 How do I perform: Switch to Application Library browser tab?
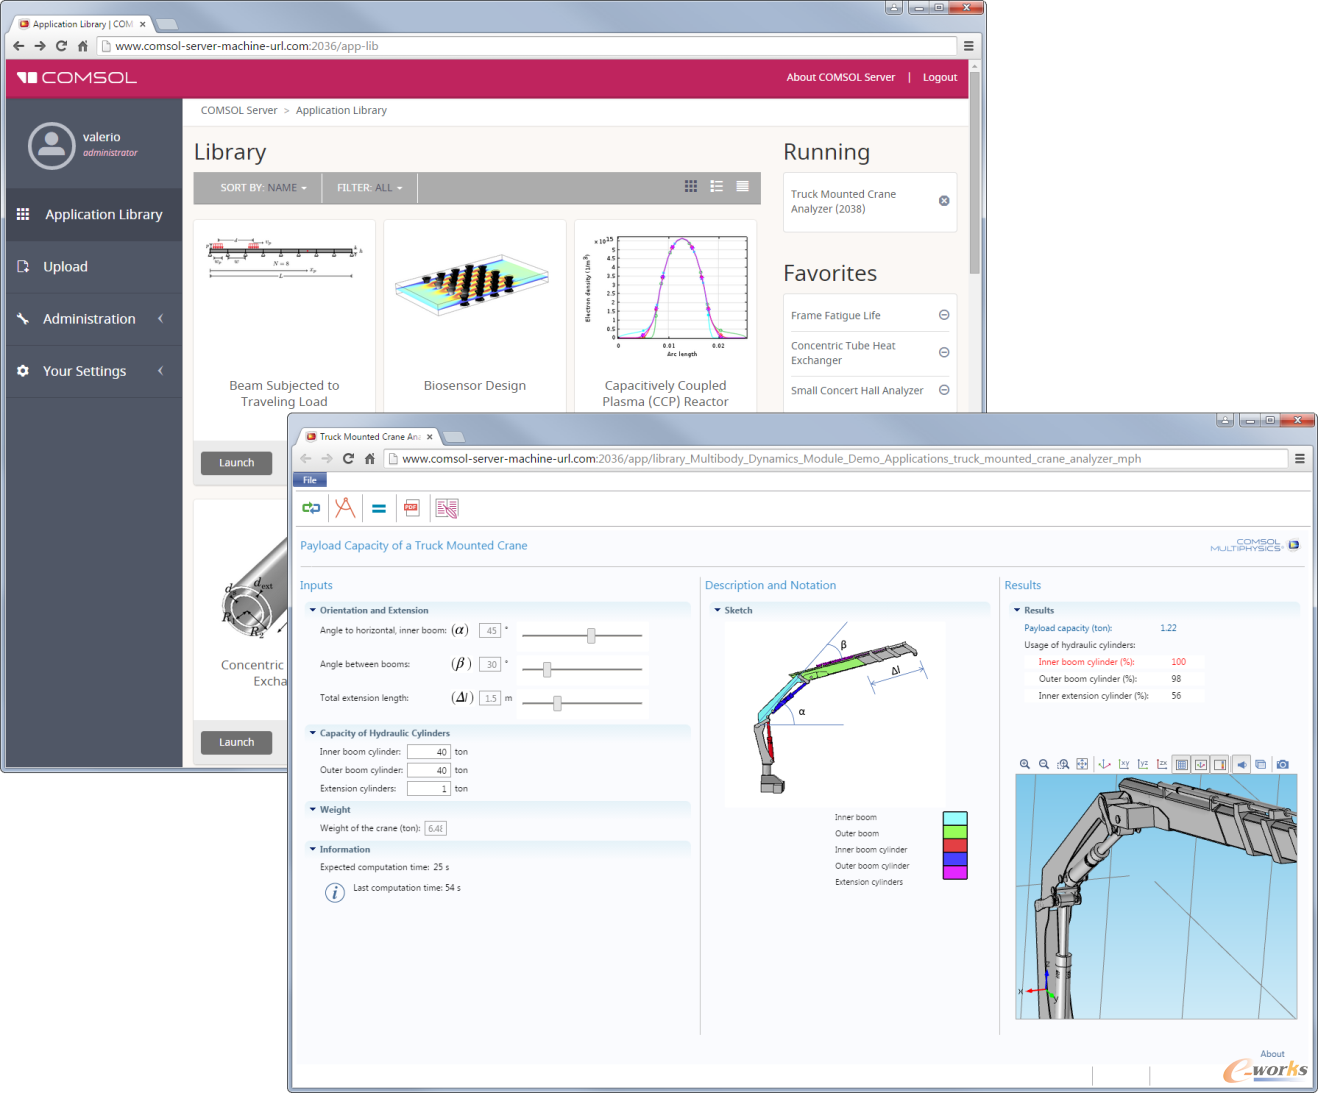pos(83,24)
